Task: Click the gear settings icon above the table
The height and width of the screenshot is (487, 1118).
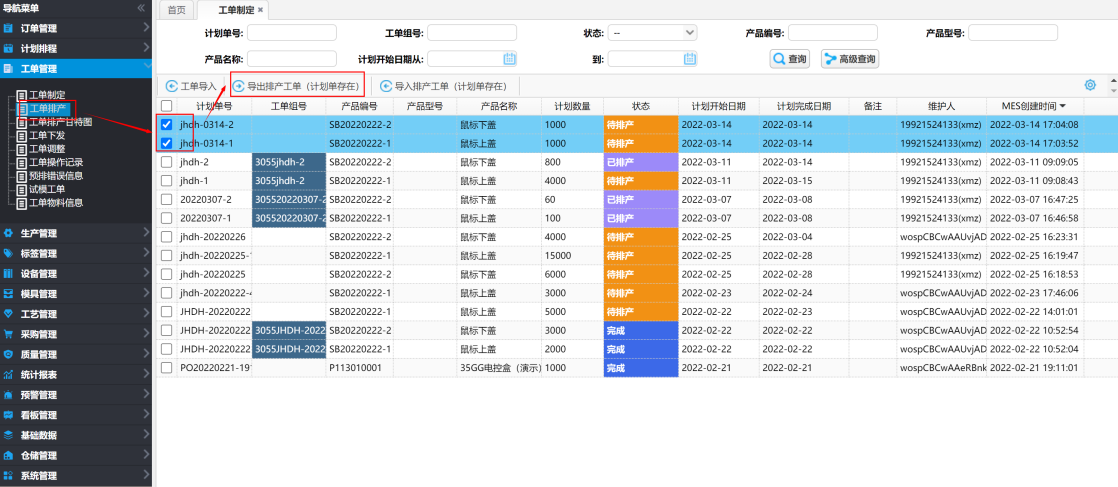Action: click(x=1090, y=86)
